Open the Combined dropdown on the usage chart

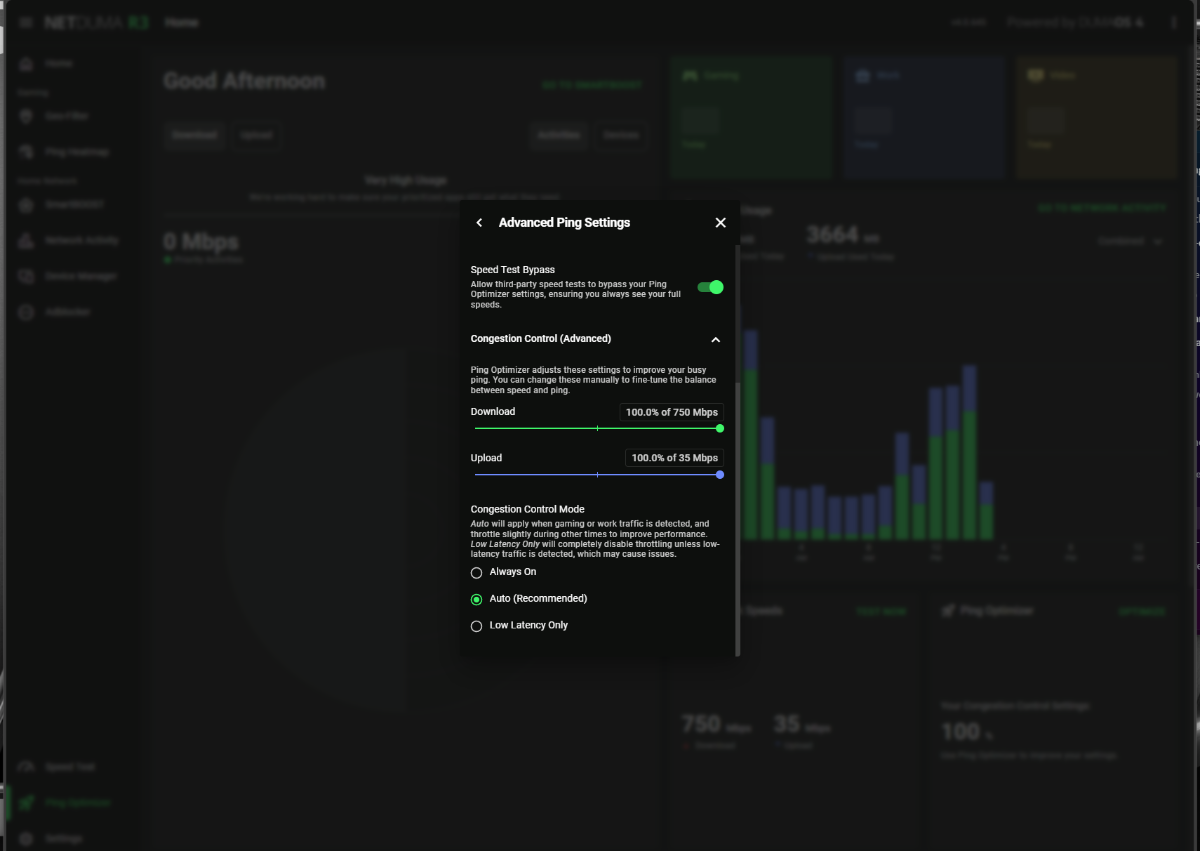tap(1130, 241)
